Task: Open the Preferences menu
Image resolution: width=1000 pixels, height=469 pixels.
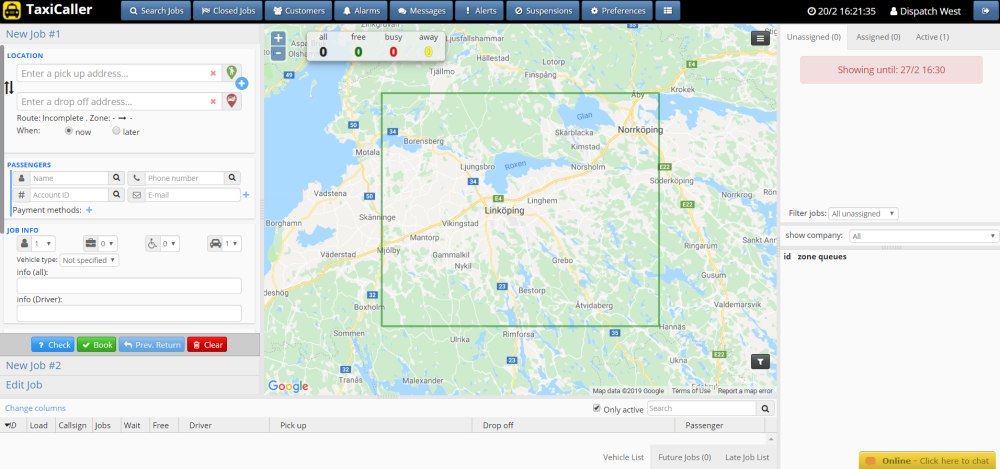Action: click(617, 11)
